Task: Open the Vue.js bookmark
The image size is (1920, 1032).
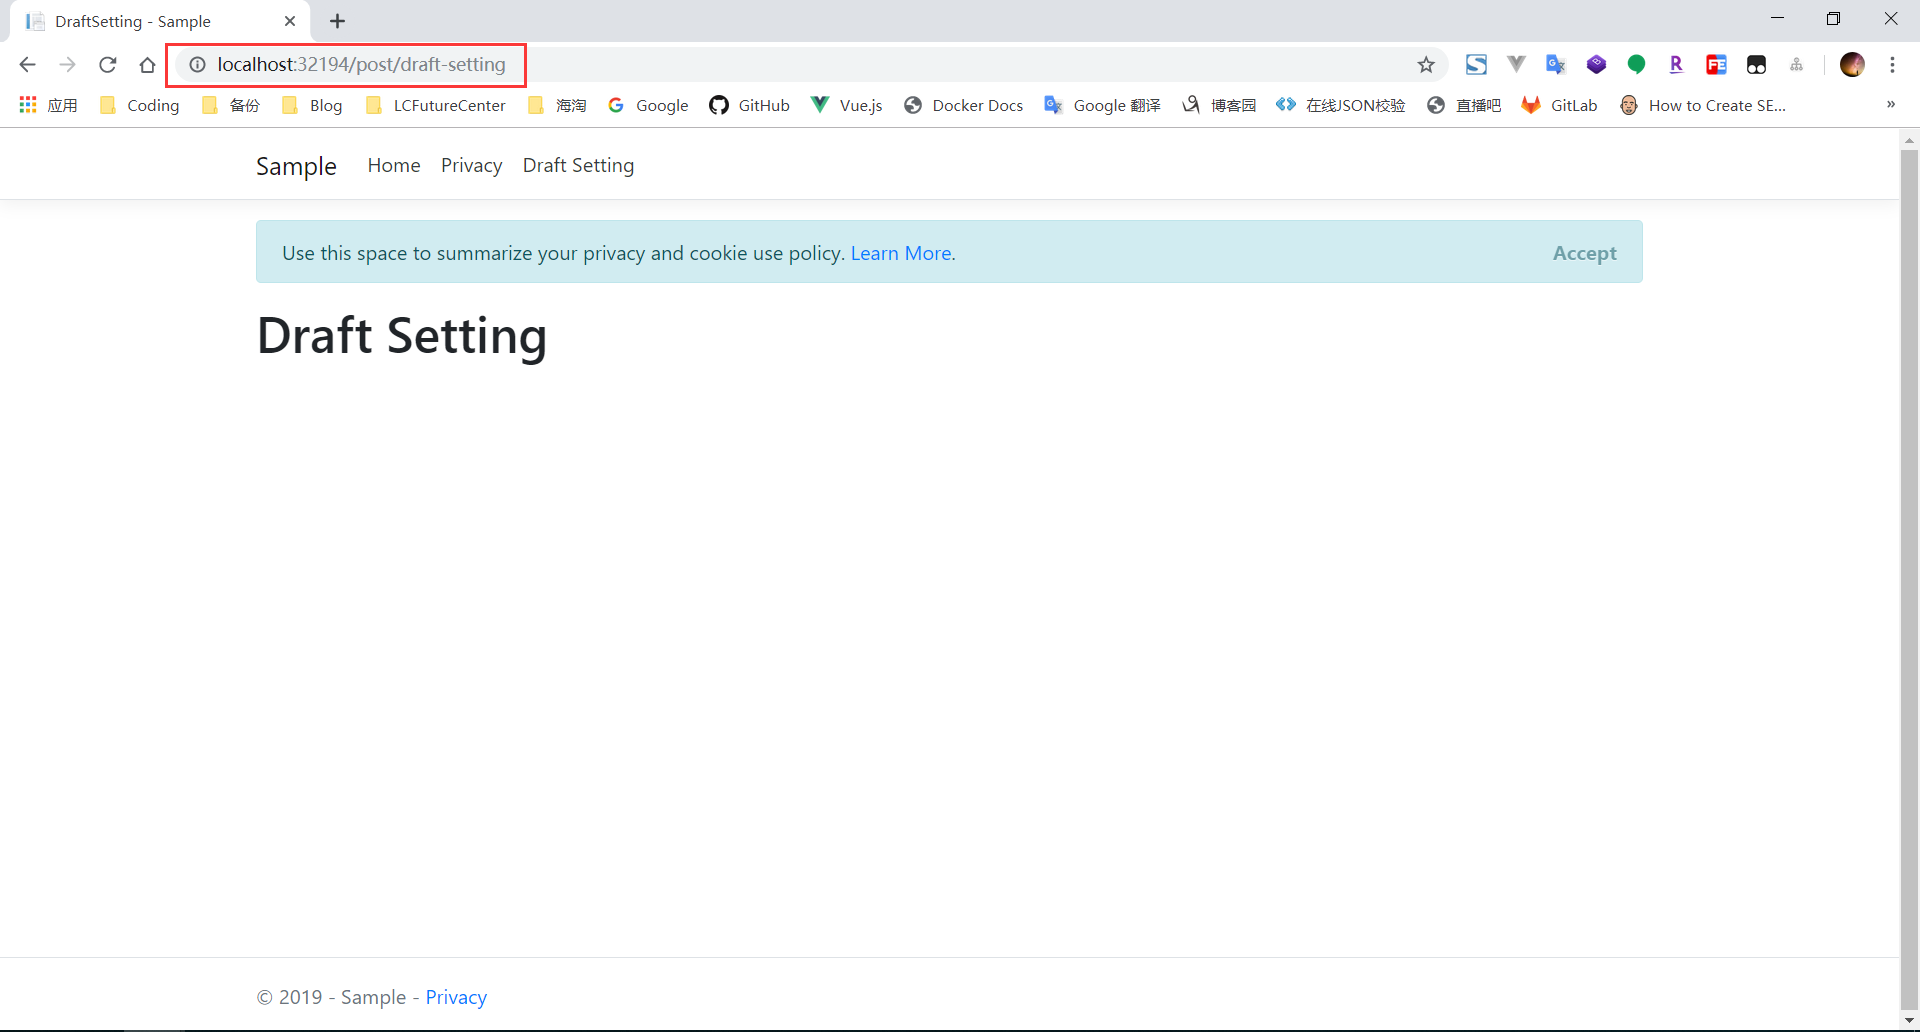Action: (847, 105)
